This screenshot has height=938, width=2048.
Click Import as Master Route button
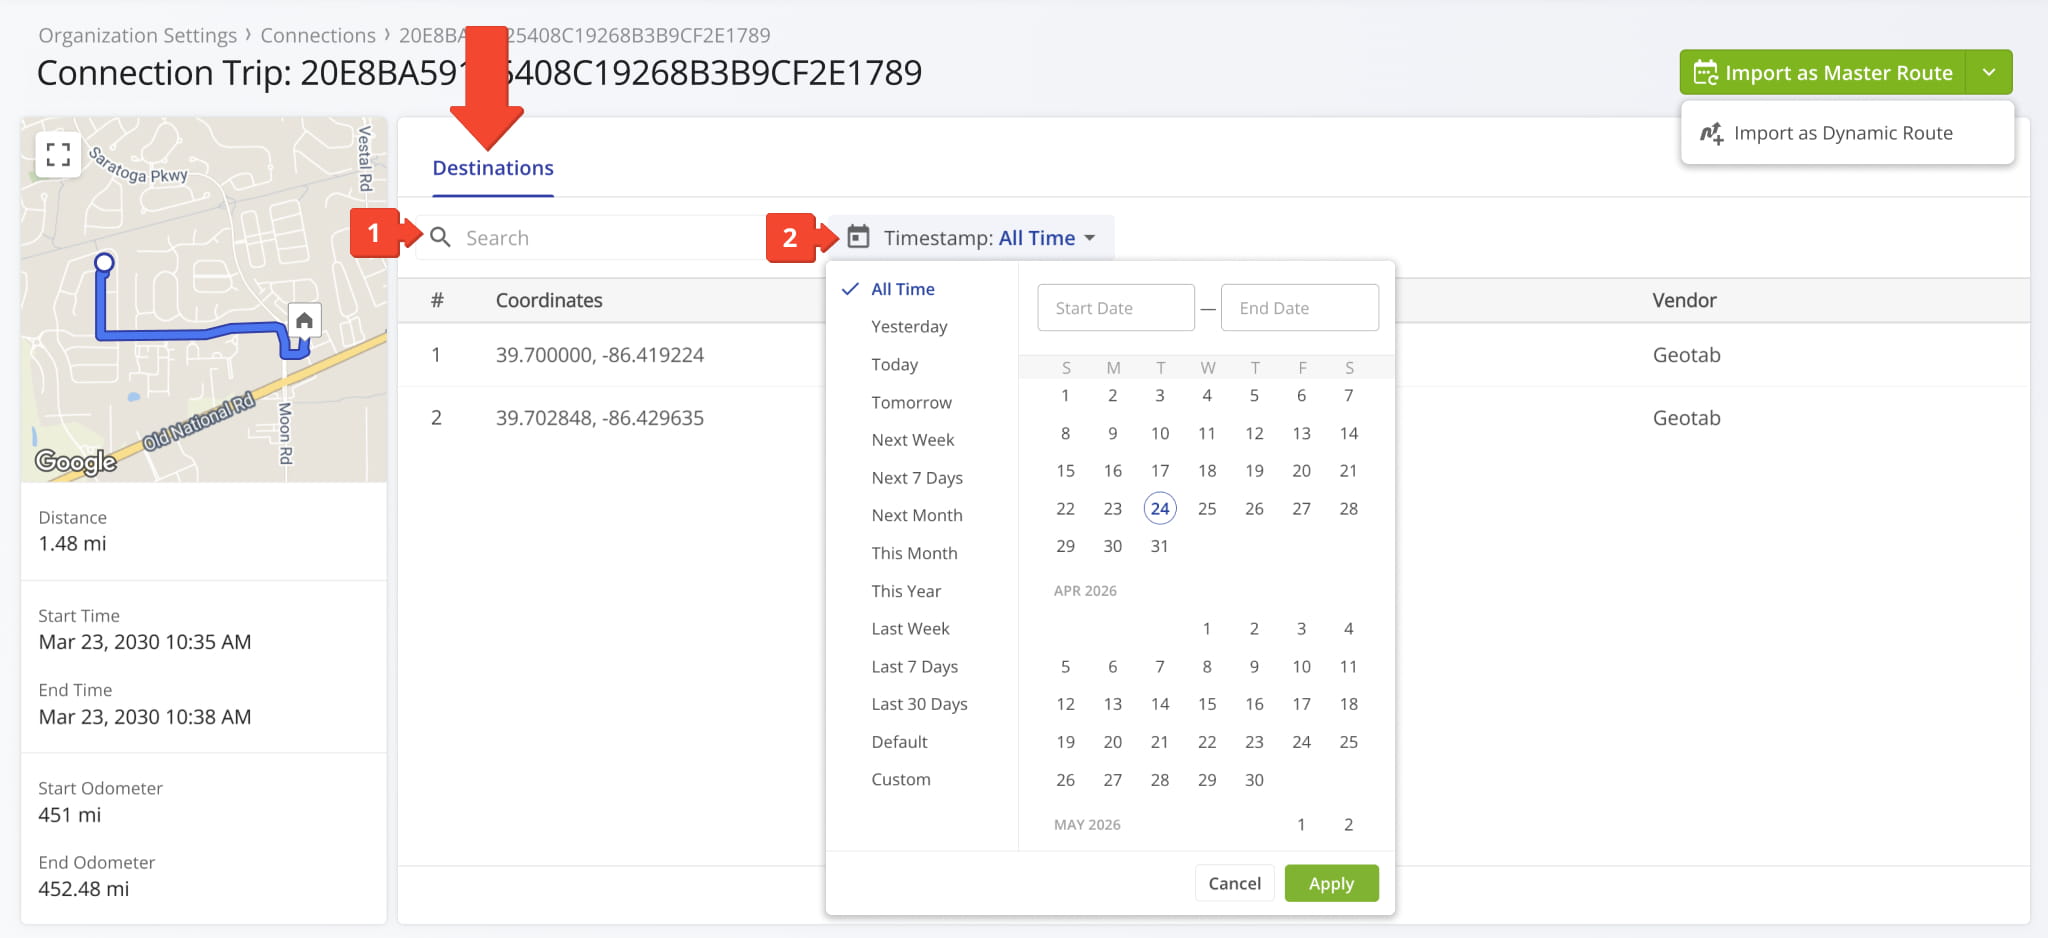pyautogui.click(x=1822, y=73)
